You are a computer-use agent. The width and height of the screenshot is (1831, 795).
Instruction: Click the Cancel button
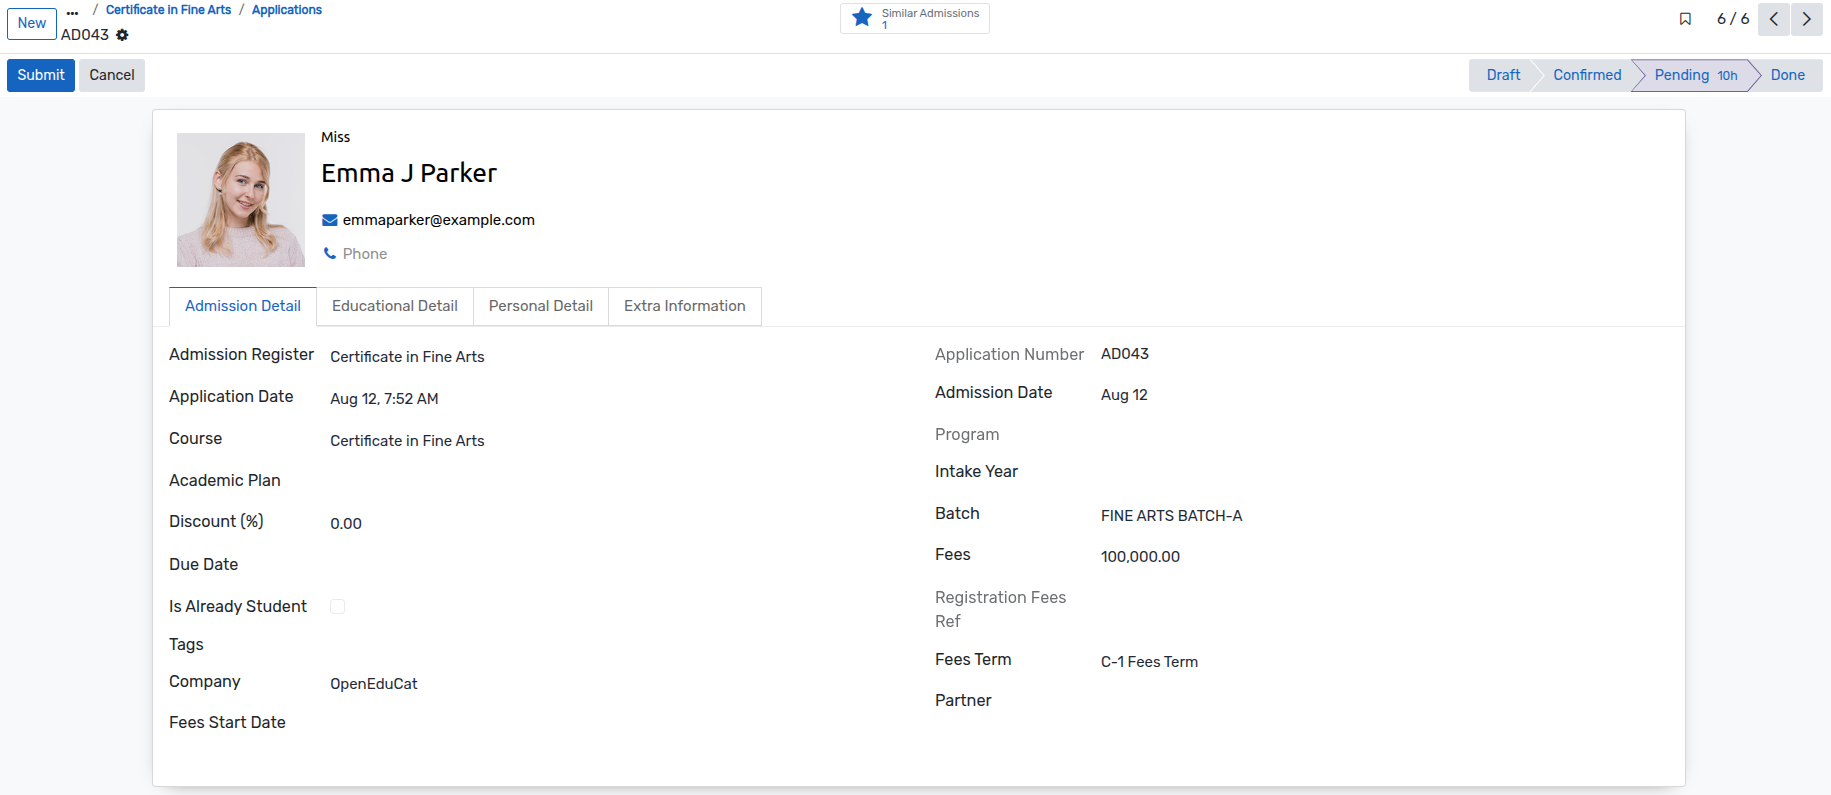112,75
